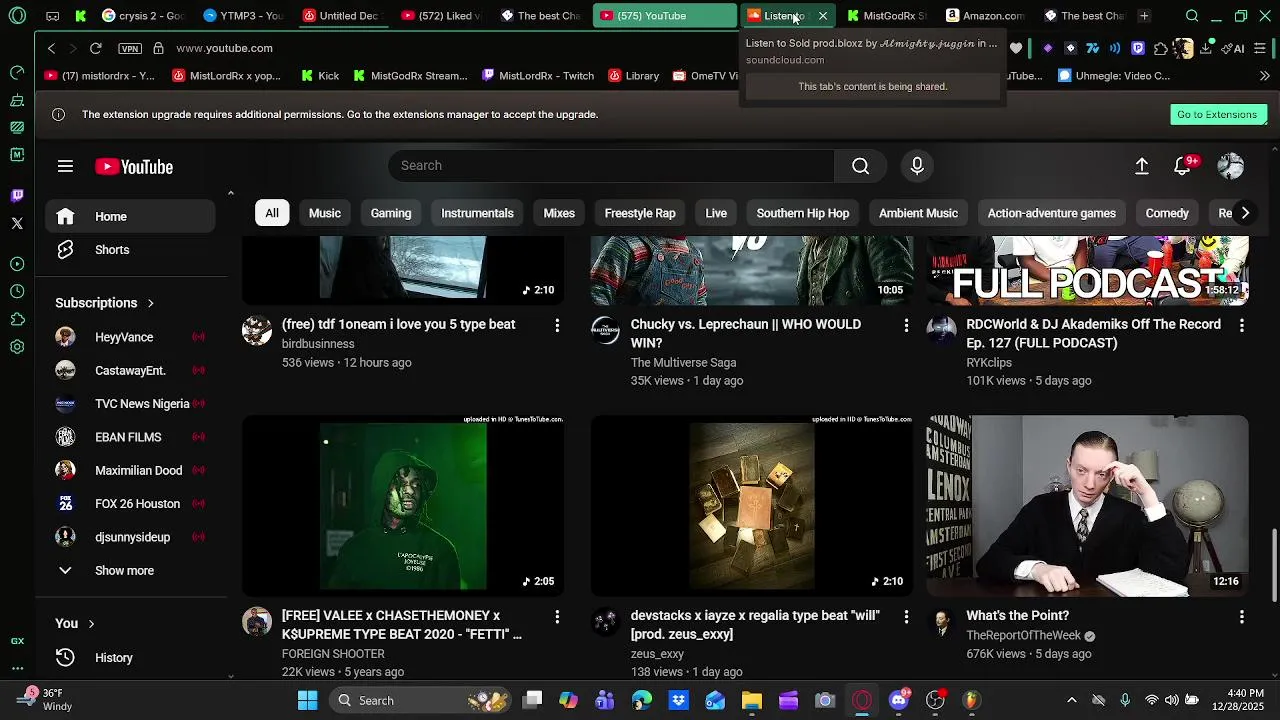Screen dimensions: 1280x720
Task: Start voice search with the microphone
Action: click(917, 166)
